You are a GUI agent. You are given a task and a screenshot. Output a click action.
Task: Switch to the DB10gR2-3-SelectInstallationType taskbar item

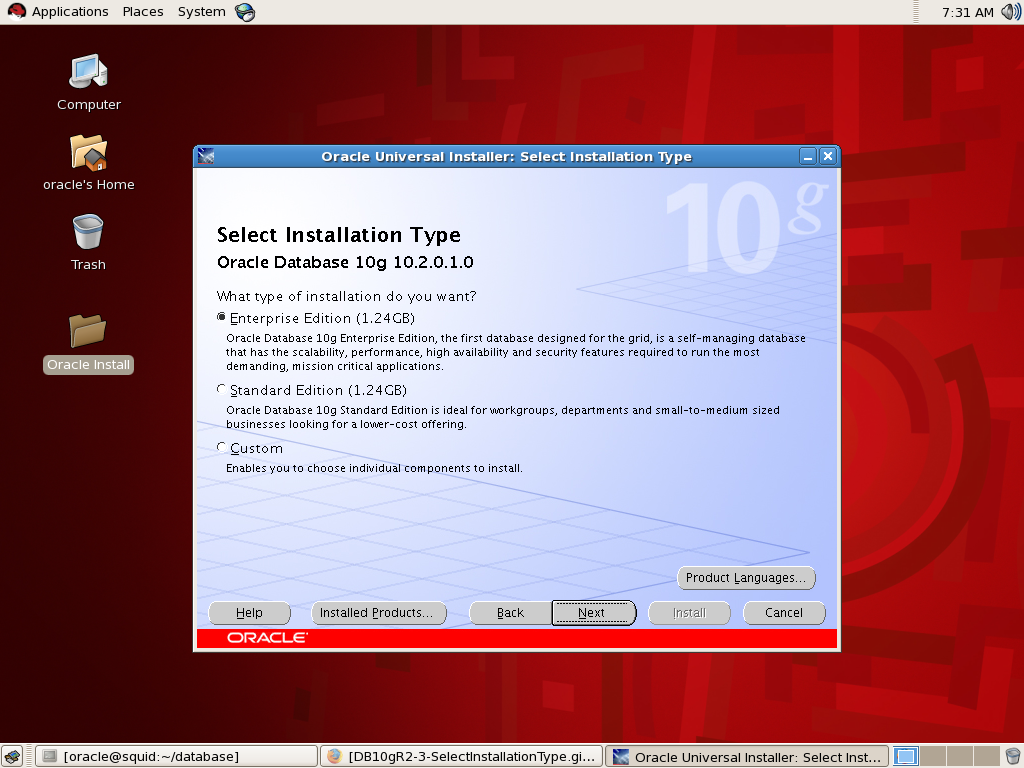461,756
